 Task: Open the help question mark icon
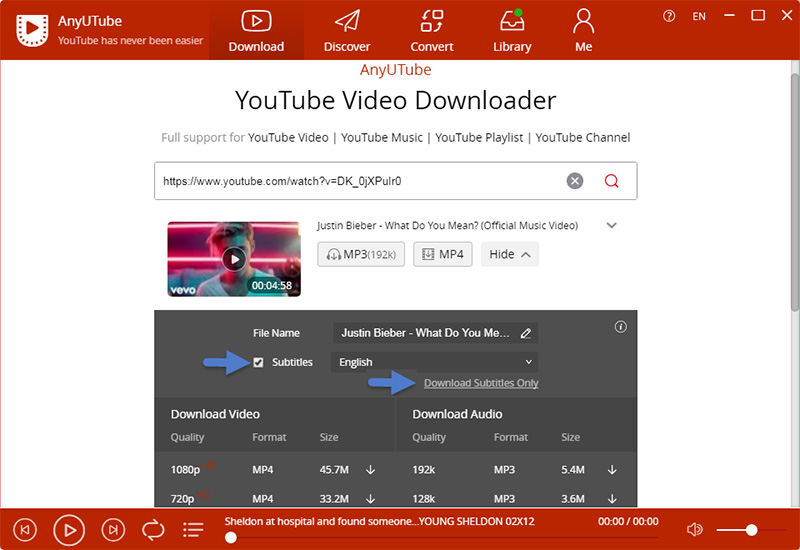pos(669,16)
